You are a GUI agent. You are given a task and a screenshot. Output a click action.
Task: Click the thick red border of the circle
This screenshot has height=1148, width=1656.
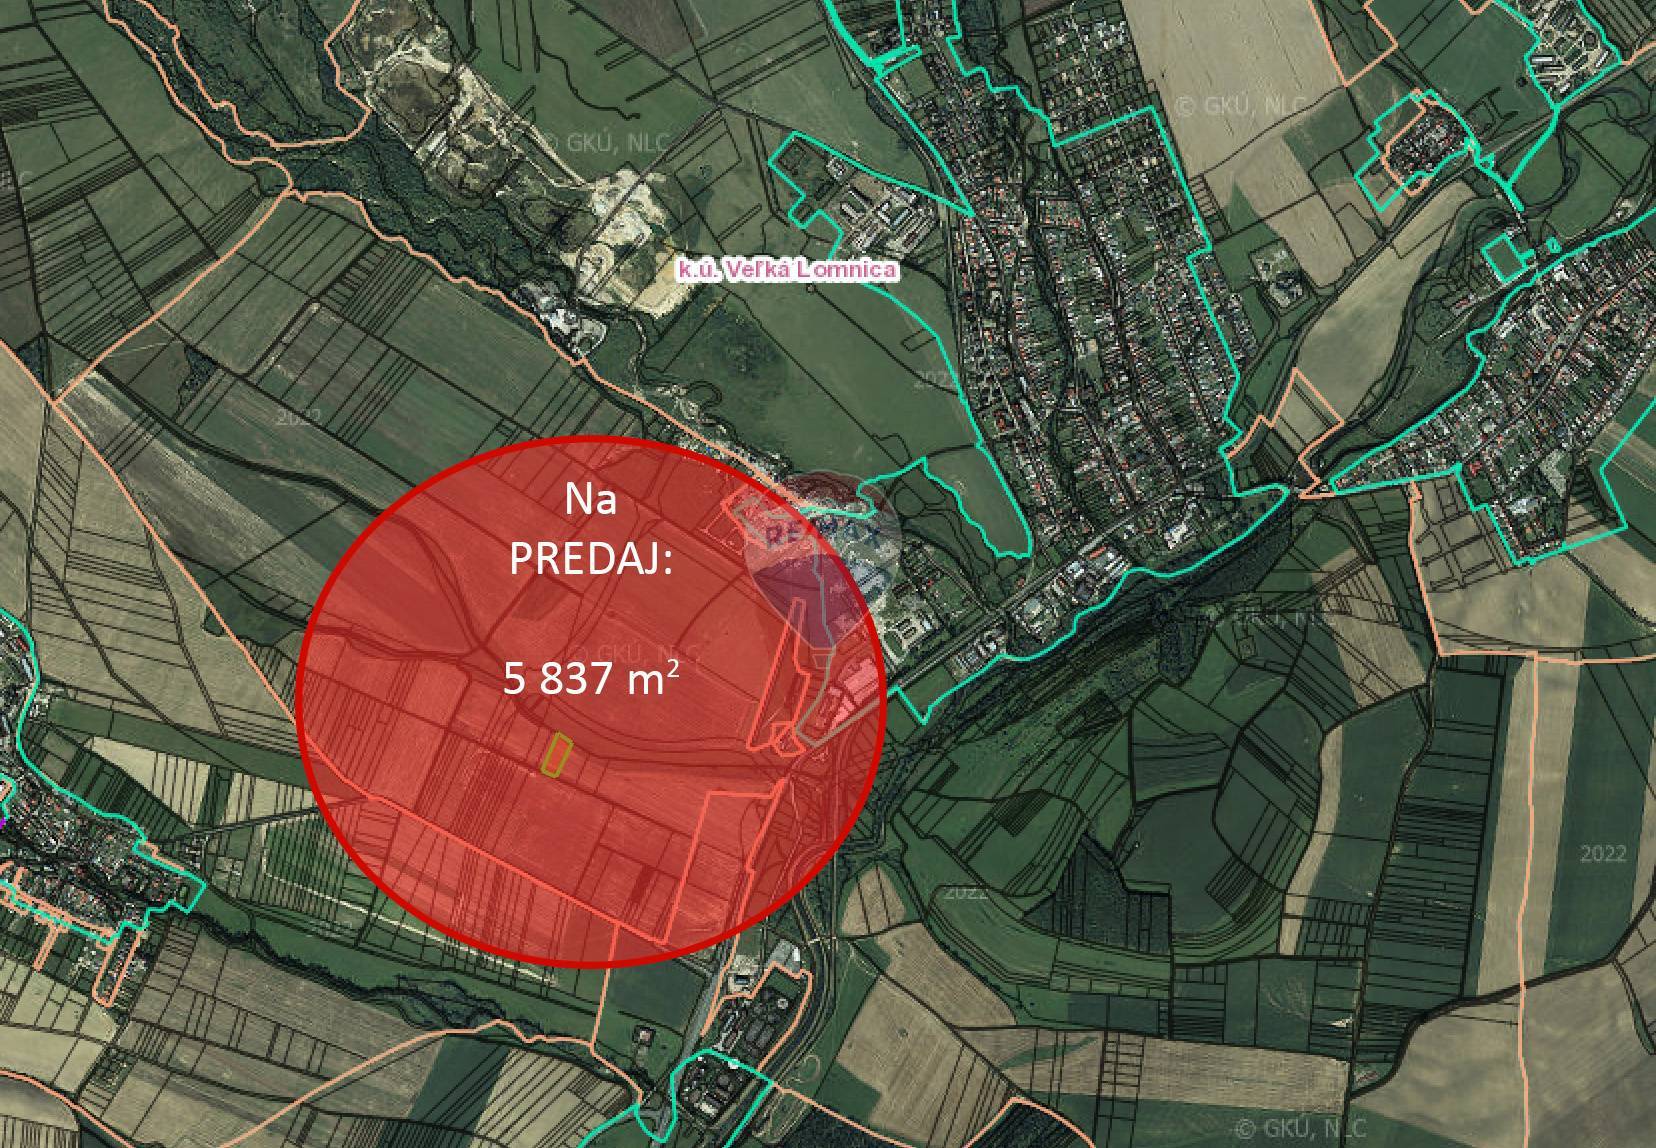point(300,700)
